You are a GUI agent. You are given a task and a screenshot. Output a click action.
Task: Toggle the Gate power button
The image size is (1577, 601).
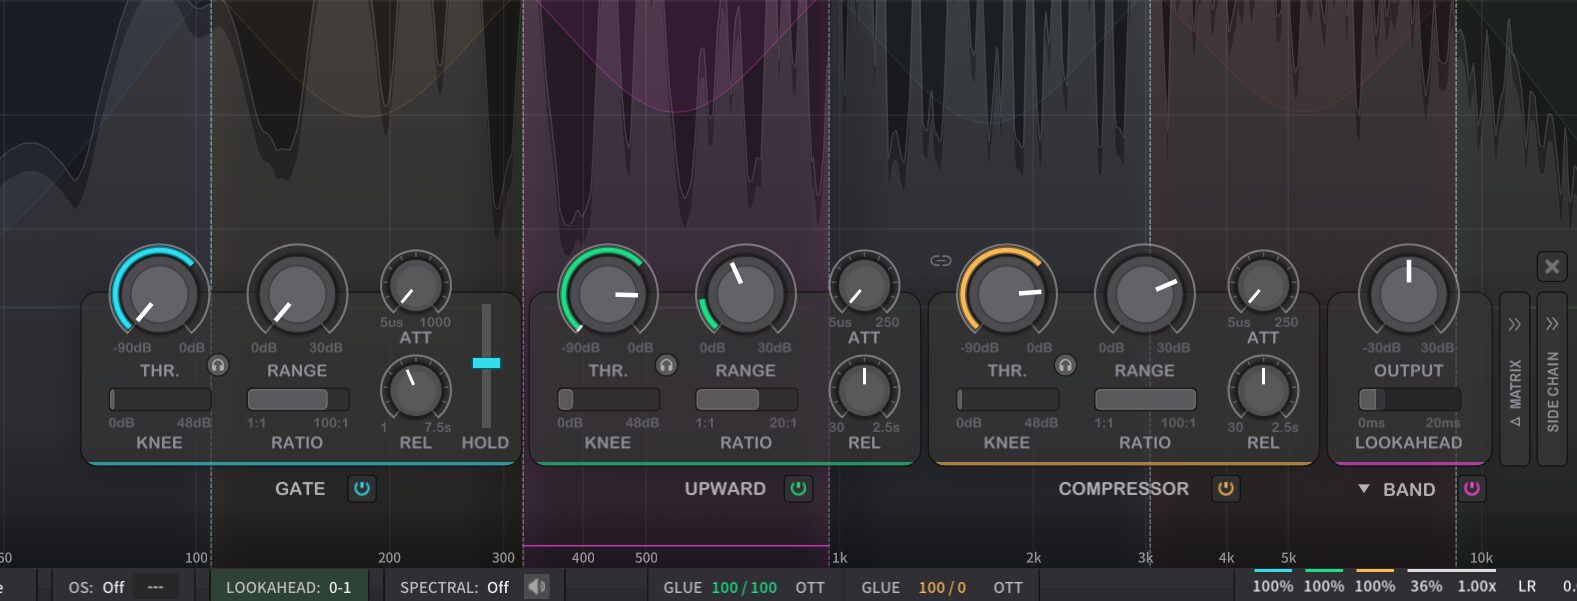[x=362, y=489]
